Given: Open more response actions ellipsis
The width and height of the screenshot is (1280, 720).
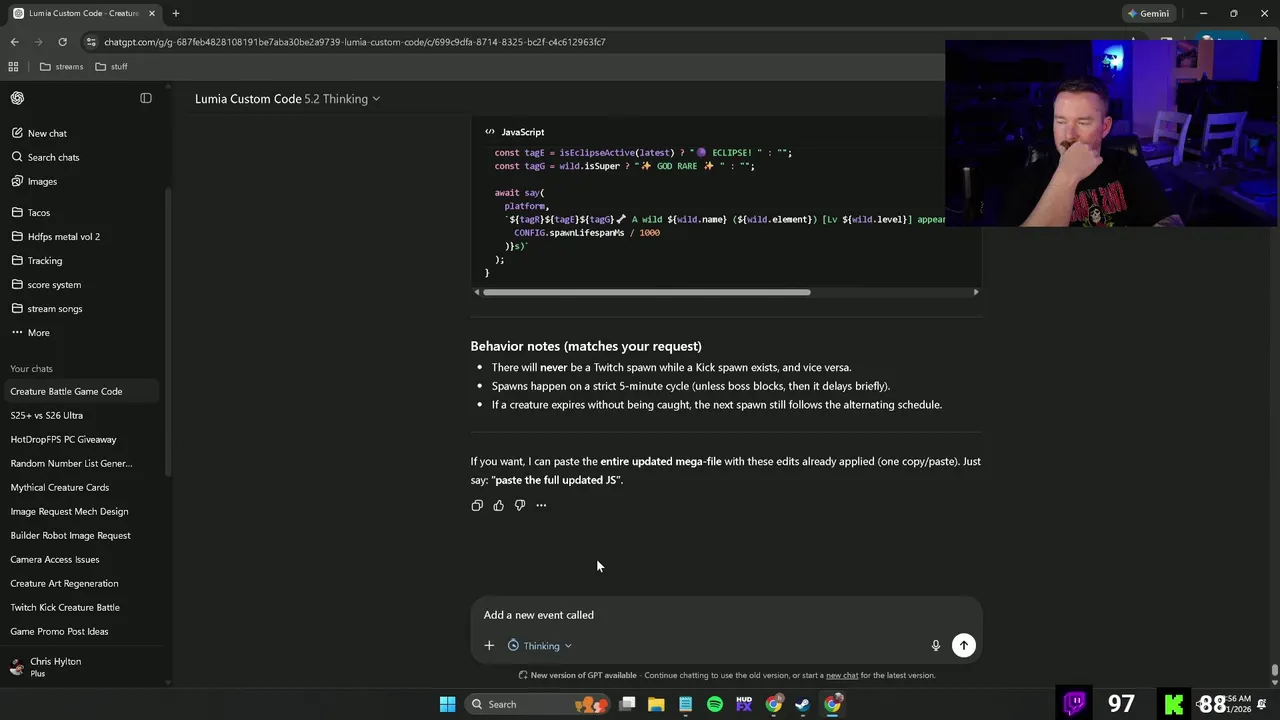Looking at the screenshot, I should (x=541, y=506).
